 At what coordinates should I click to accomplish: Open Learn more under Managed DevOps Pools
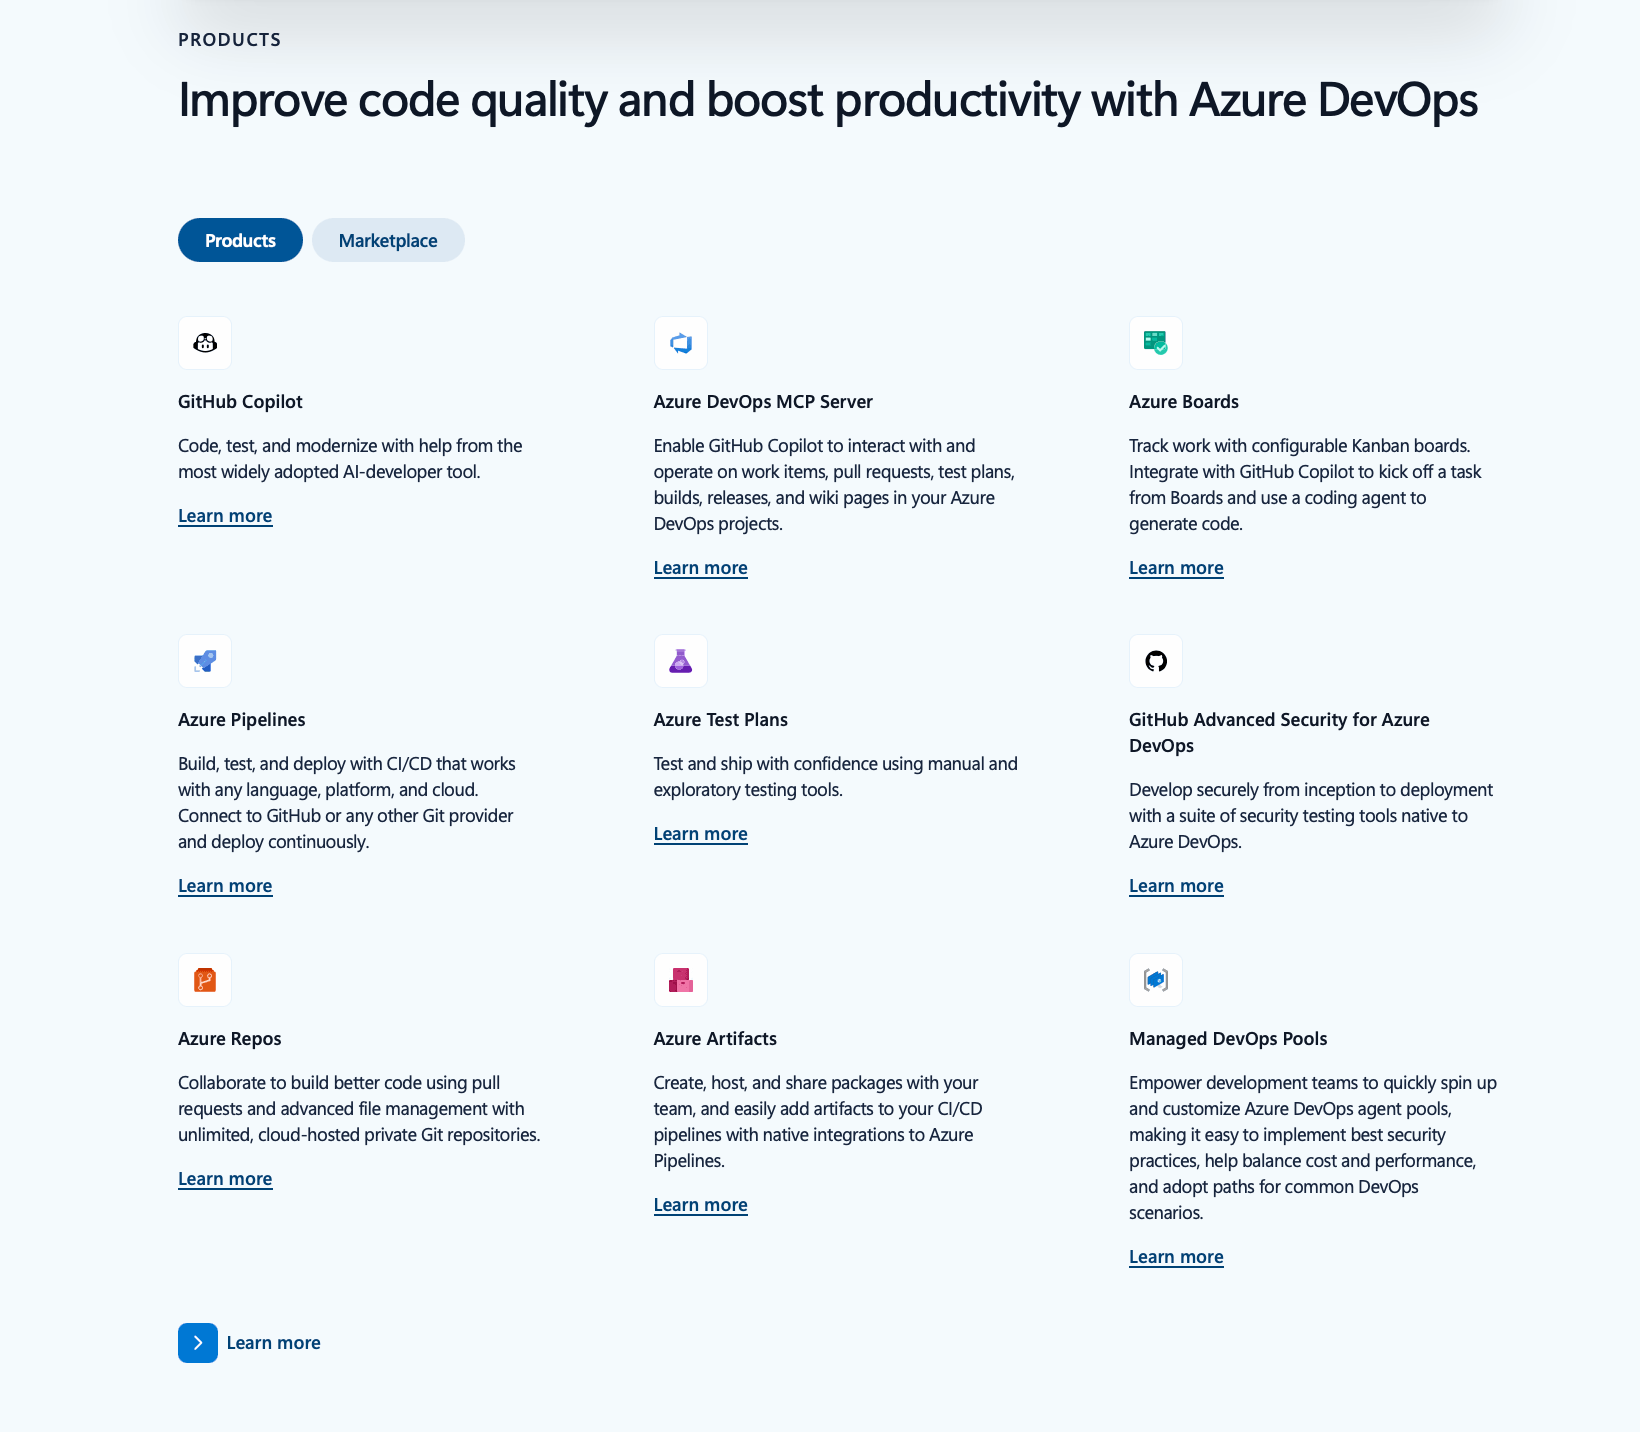(1176, 1257)
